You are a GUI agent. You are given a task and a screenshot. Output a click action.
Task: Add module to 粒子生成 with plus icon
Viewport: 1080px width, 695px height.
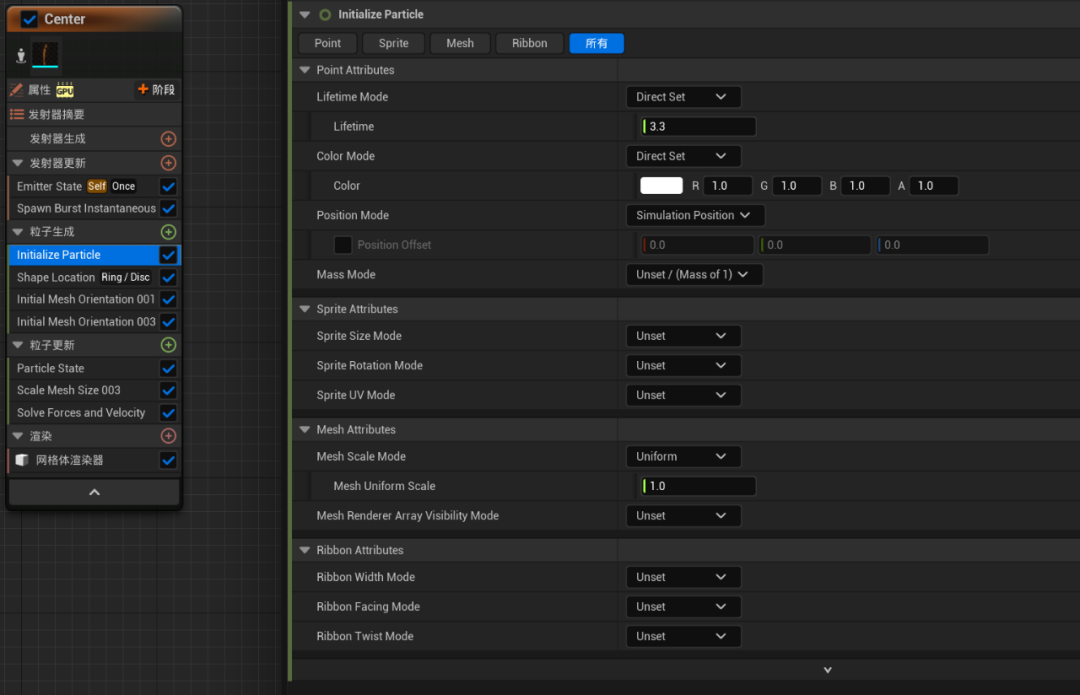[168, 232]
